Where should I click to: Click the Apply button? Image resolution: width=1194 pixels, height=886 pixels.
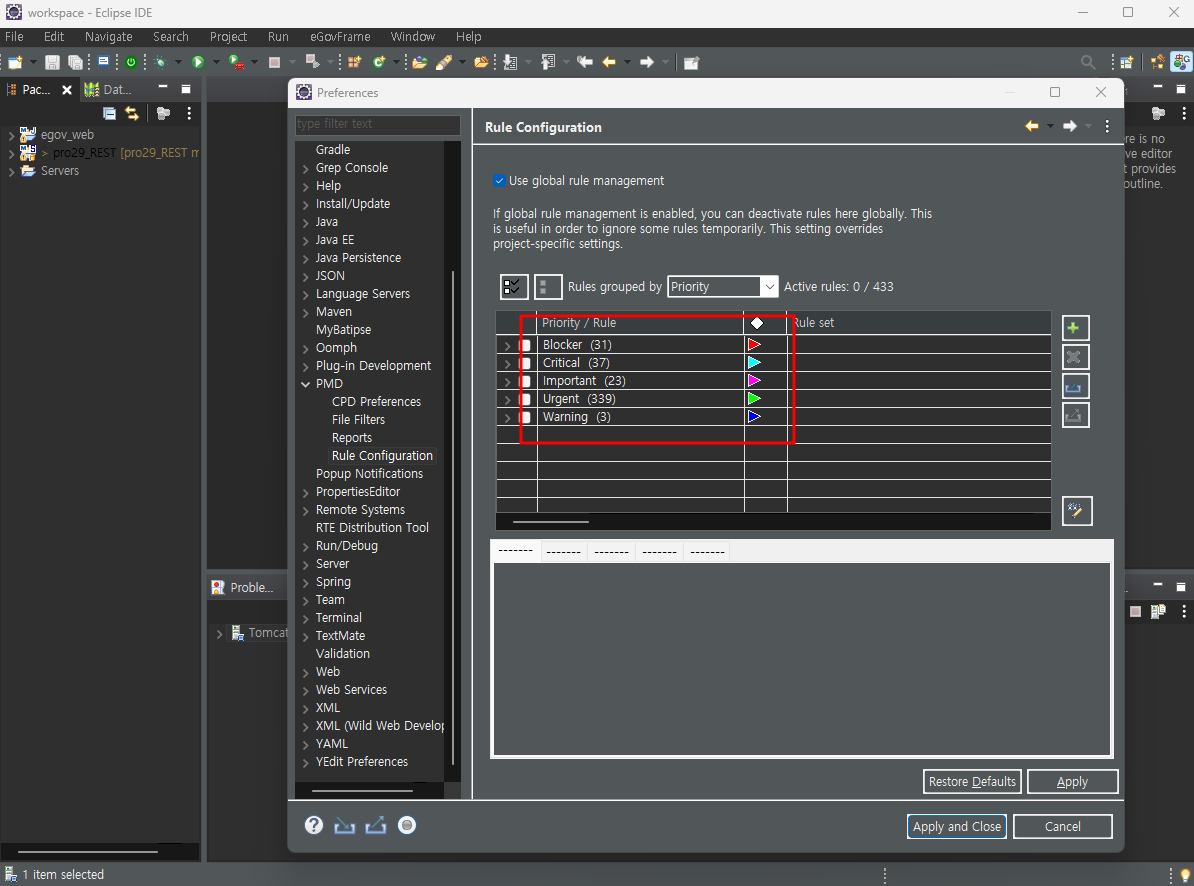1072,782
